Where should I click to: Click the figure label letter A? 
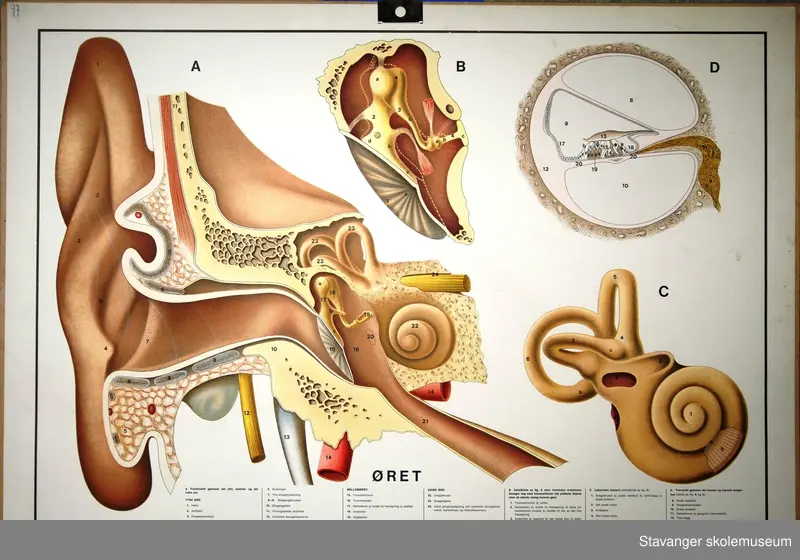pos(197,67)
